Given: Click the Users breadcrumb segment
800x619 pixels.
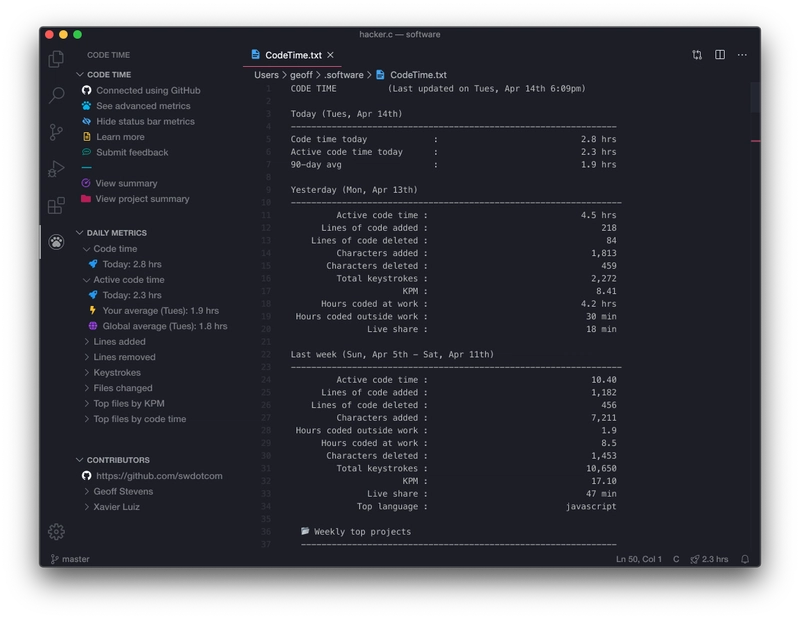Looking at the screenshot, I should pyautogui.click(x=266, y=75).
